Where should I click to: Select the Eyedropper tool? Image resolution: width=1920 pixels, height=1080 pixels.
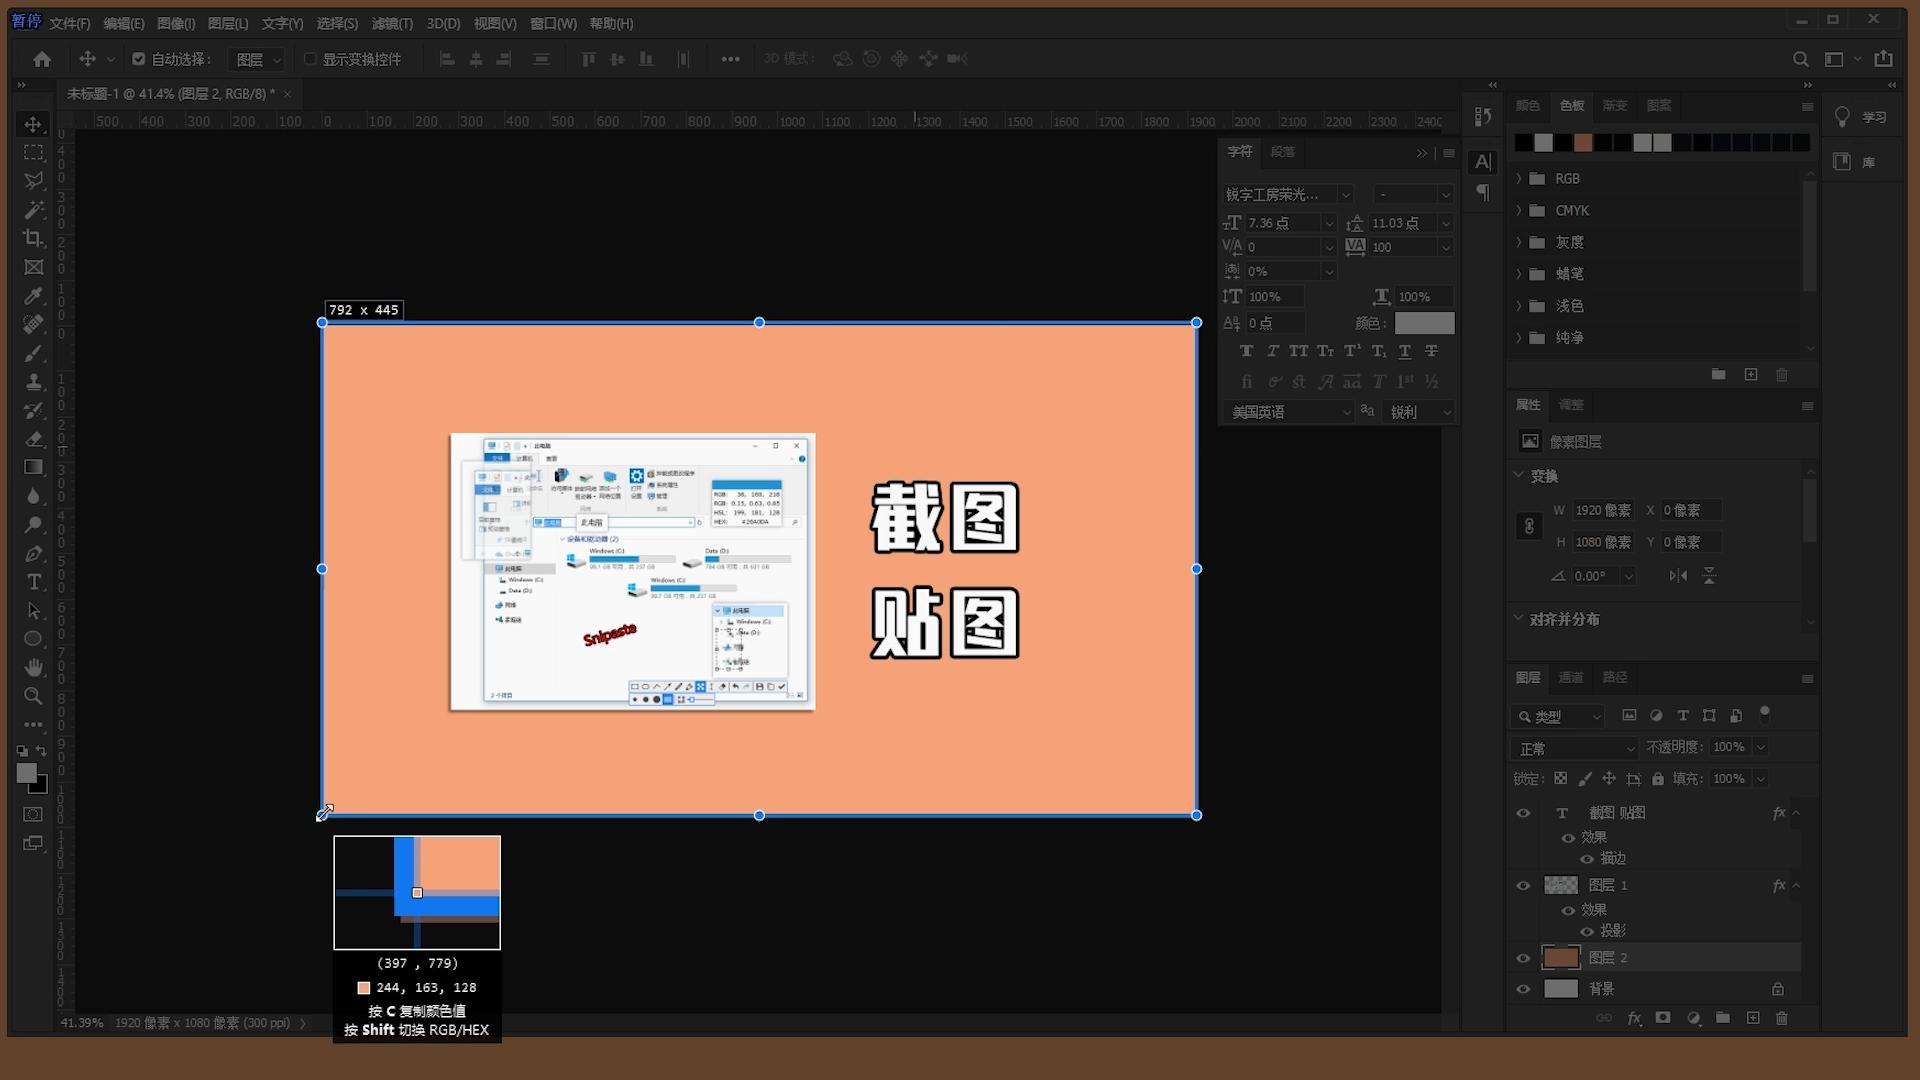[33, 296]
